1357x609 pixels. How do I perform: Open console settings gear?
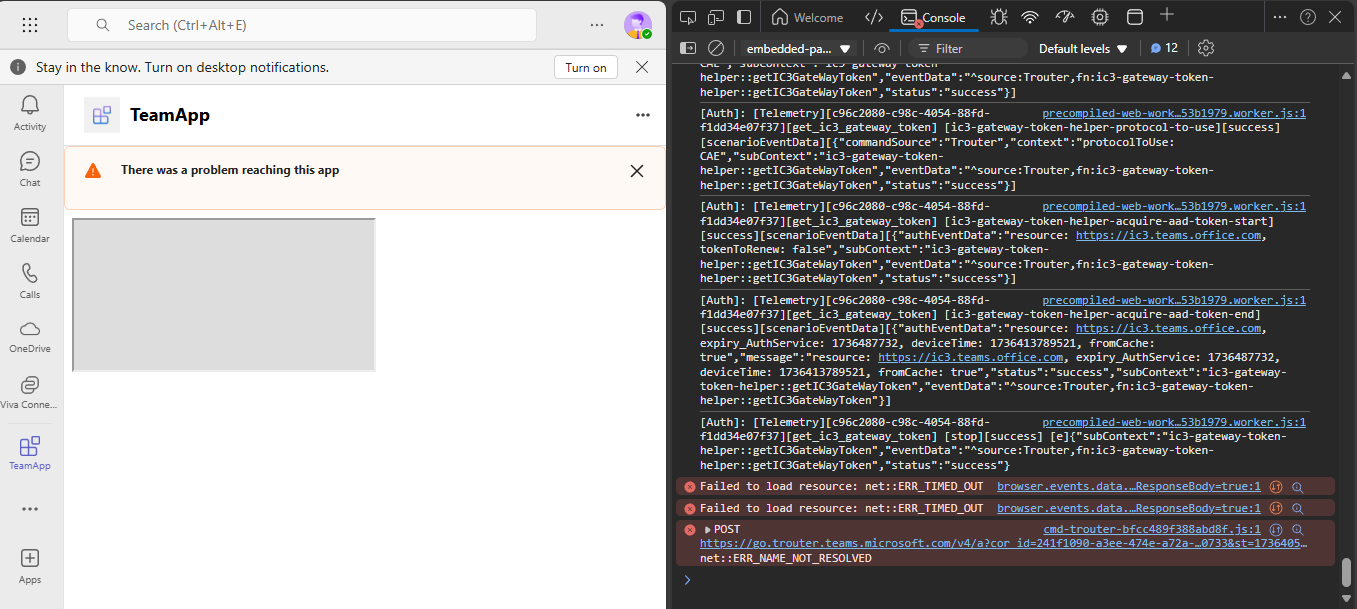point(1206,48)
